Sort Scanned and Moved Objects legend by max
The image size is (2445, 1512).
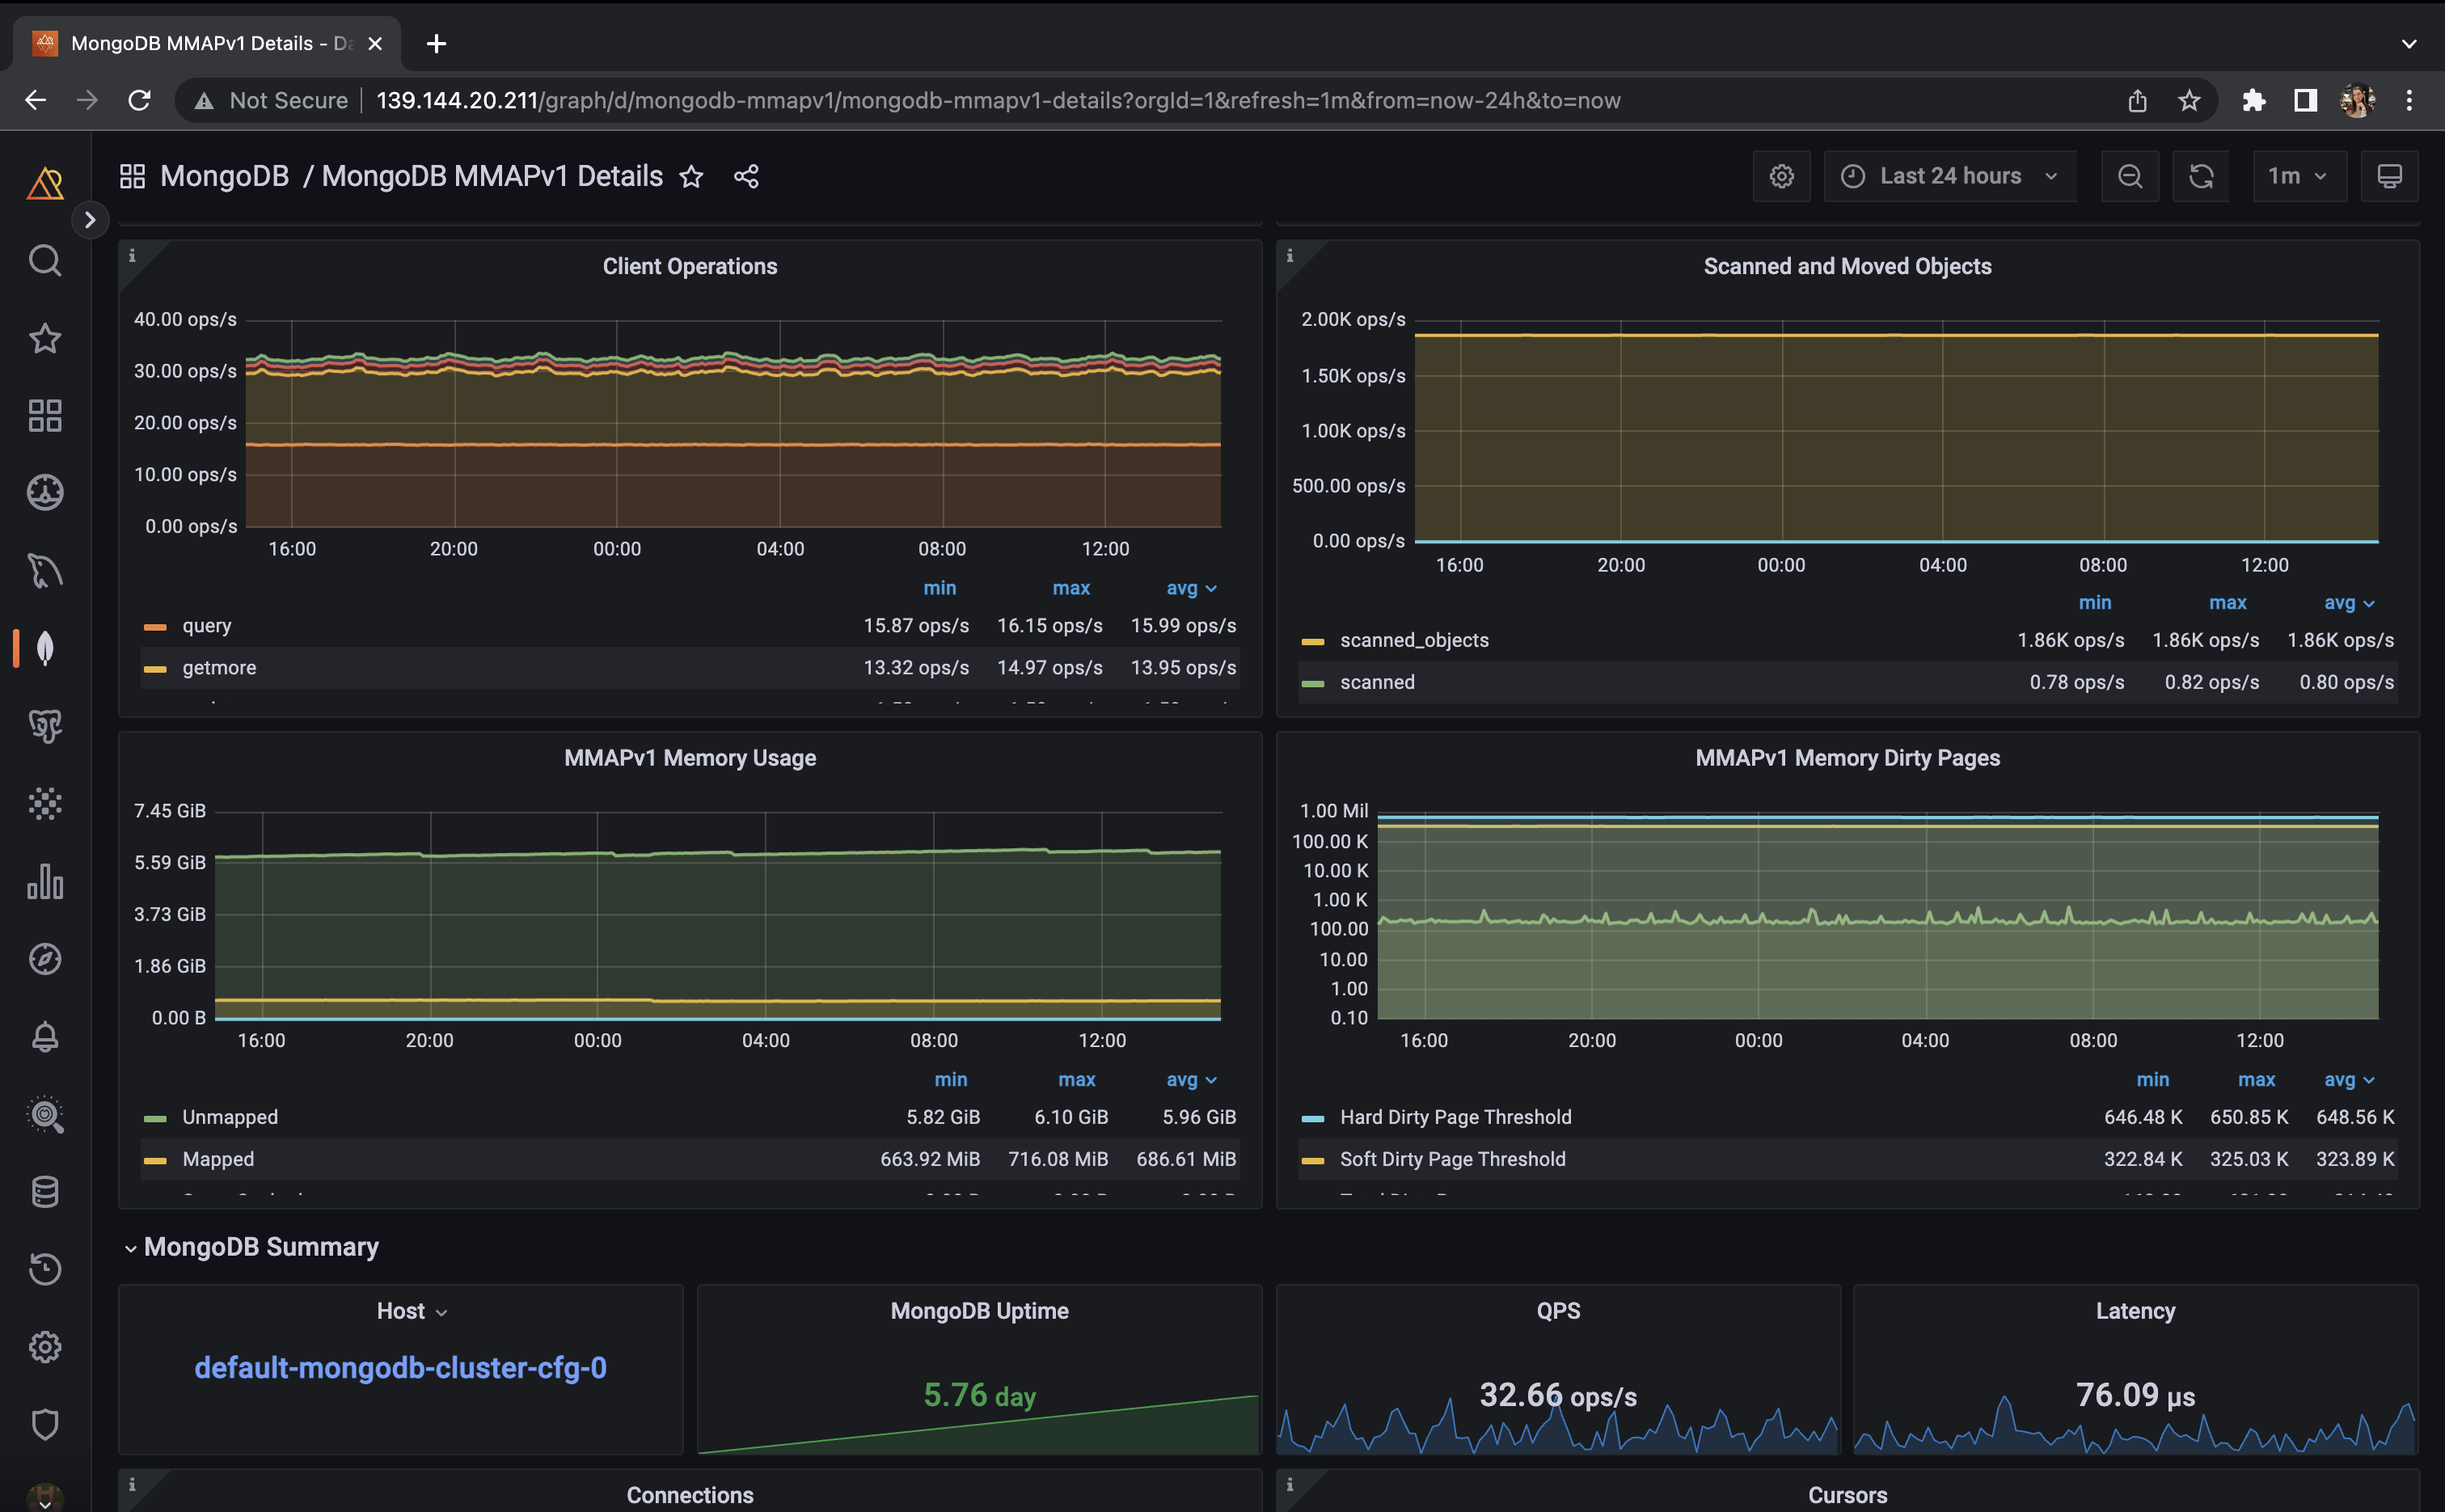(2227, 603)
